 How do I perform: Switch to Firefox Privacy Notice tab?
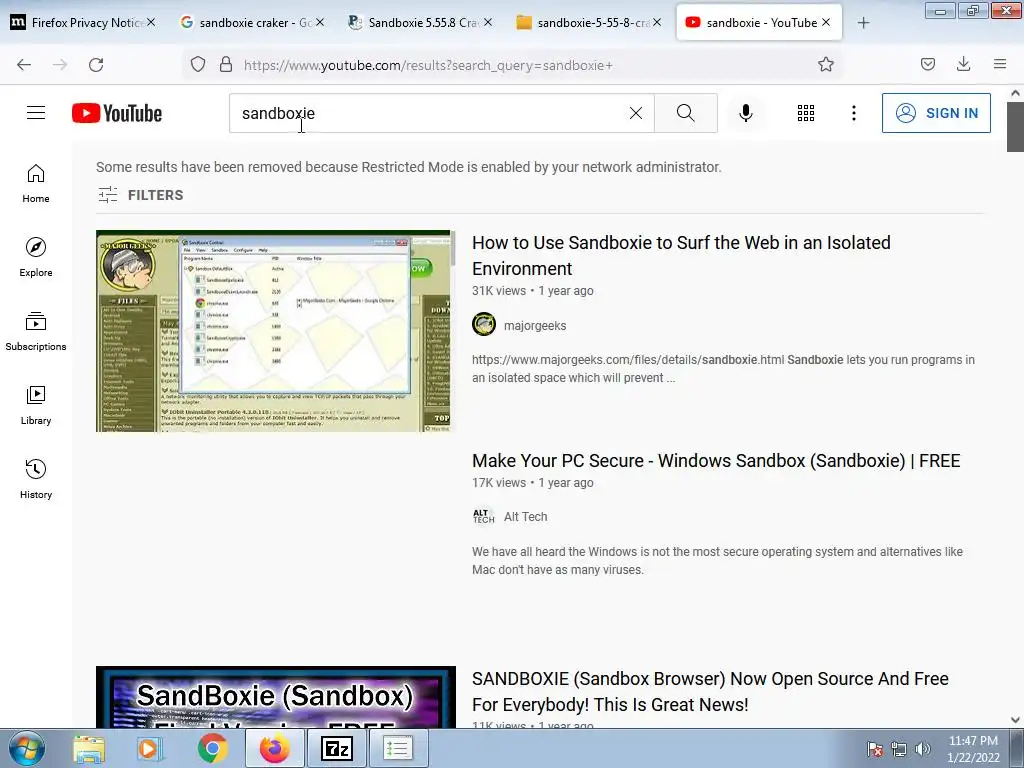pyautogui.click(x=76, y=23)
